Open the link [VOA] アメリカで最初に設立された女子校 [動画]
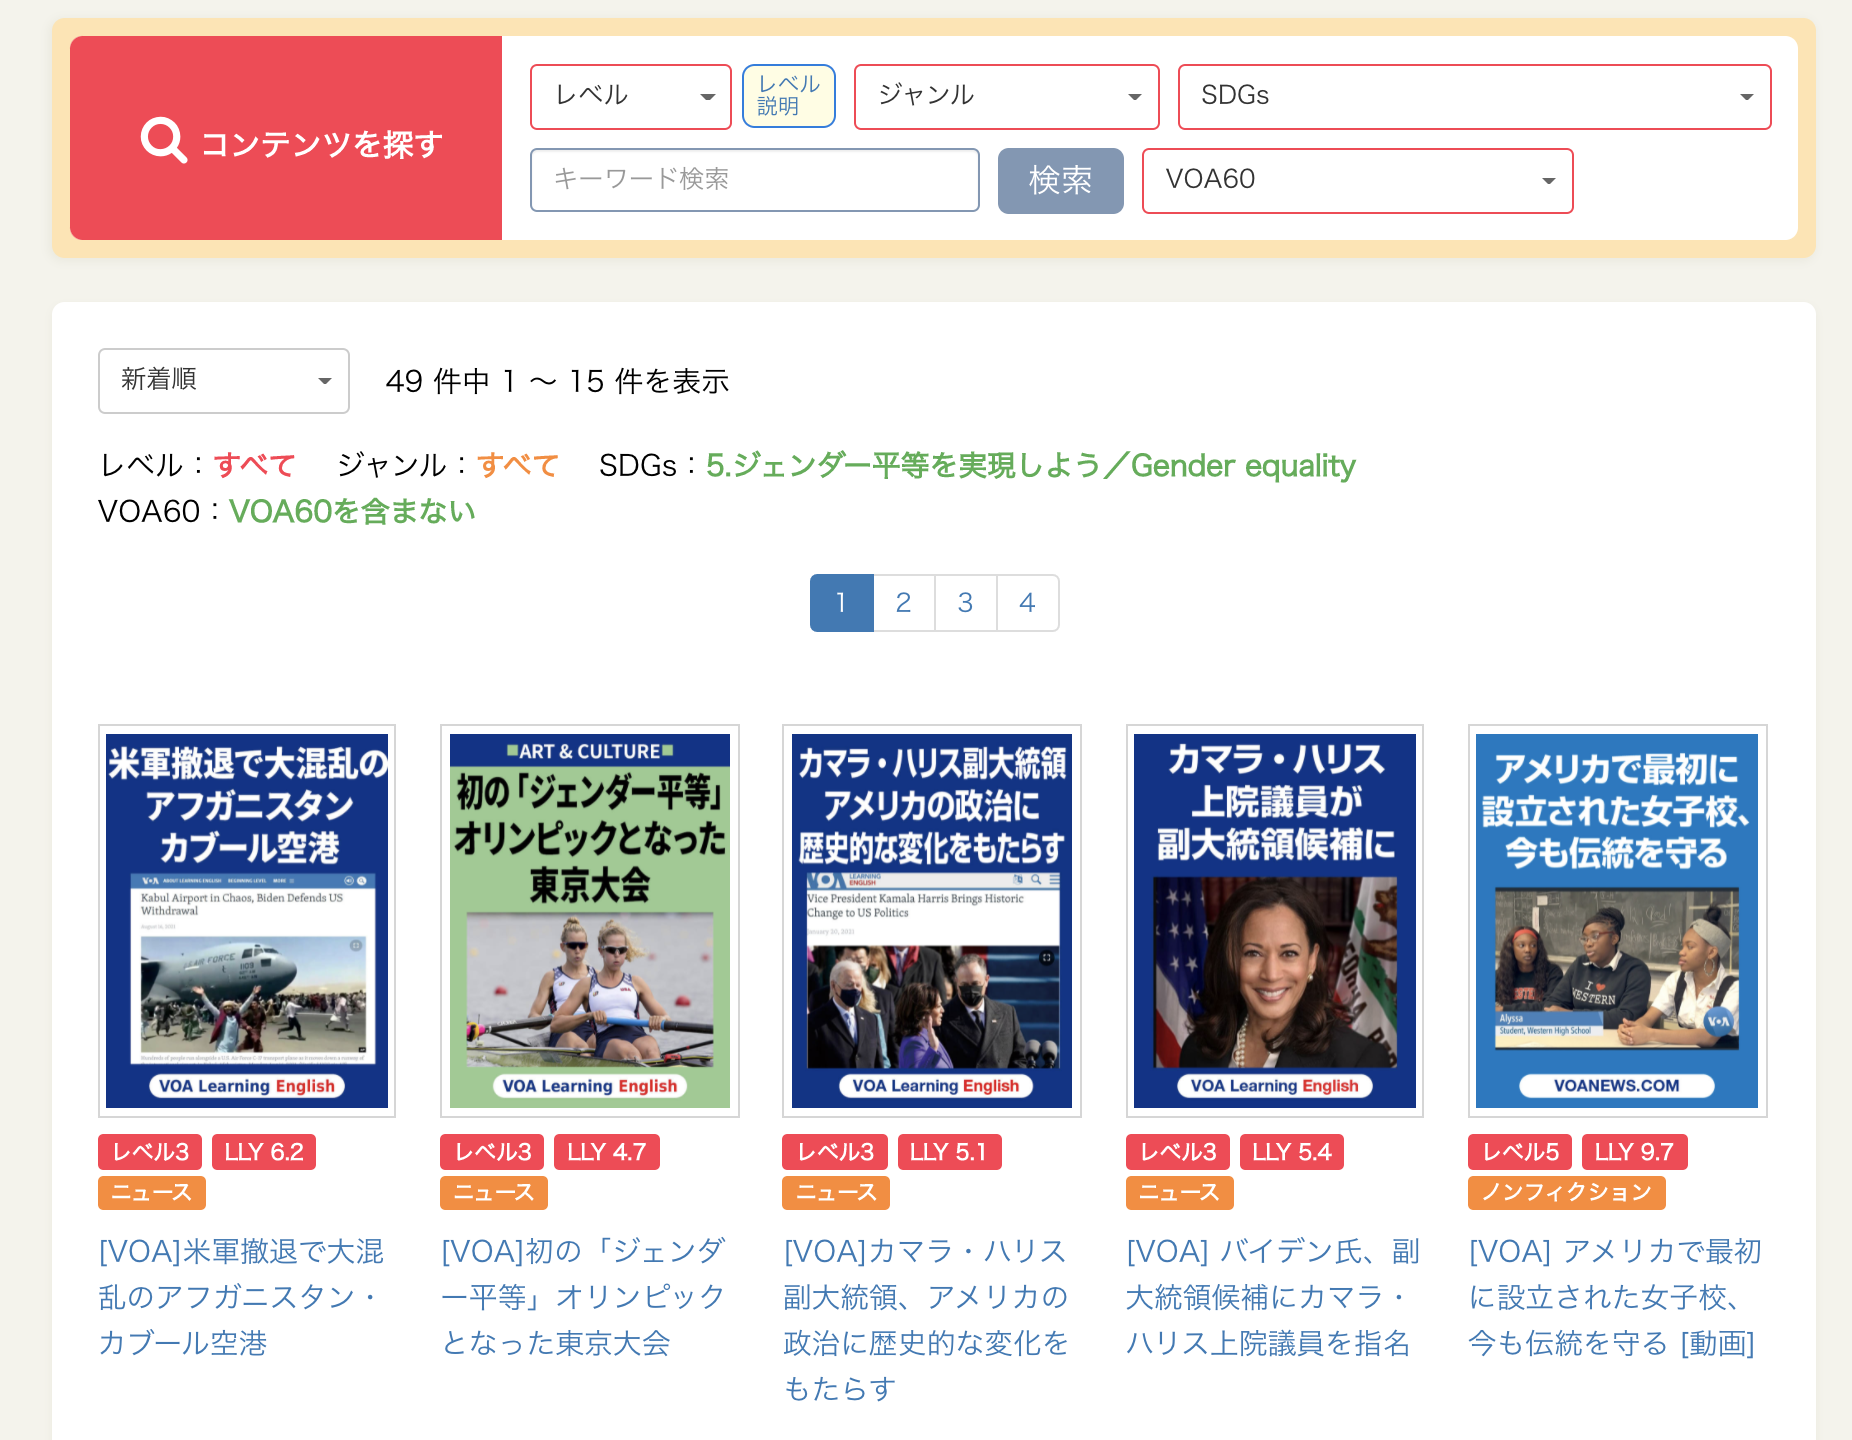Viewport: 1852px width, 1440px height. click(x=1615, y=1297)
